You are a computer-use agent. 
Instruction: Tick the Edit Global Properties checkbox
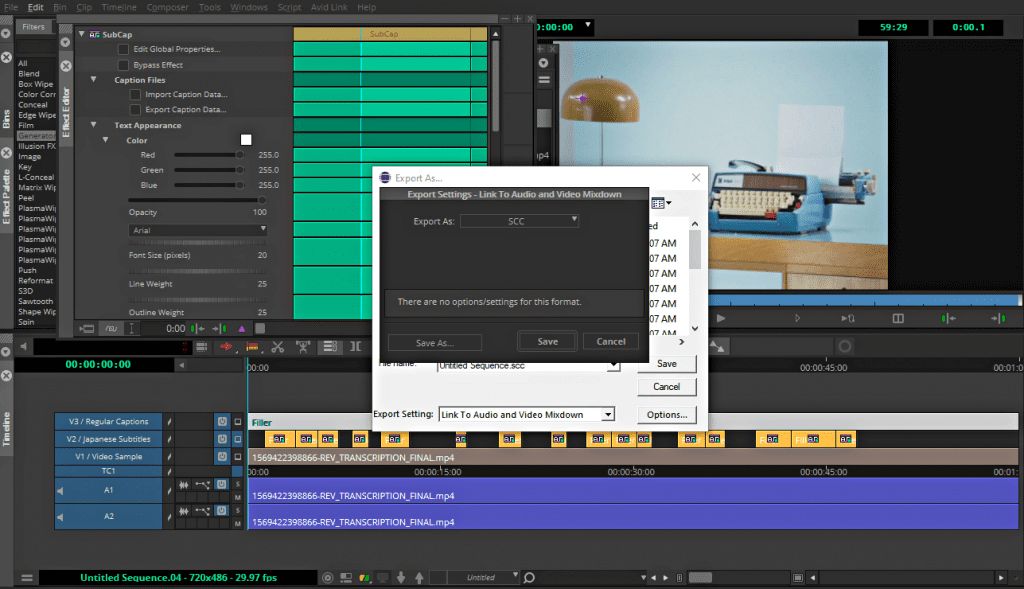[124, 49]
